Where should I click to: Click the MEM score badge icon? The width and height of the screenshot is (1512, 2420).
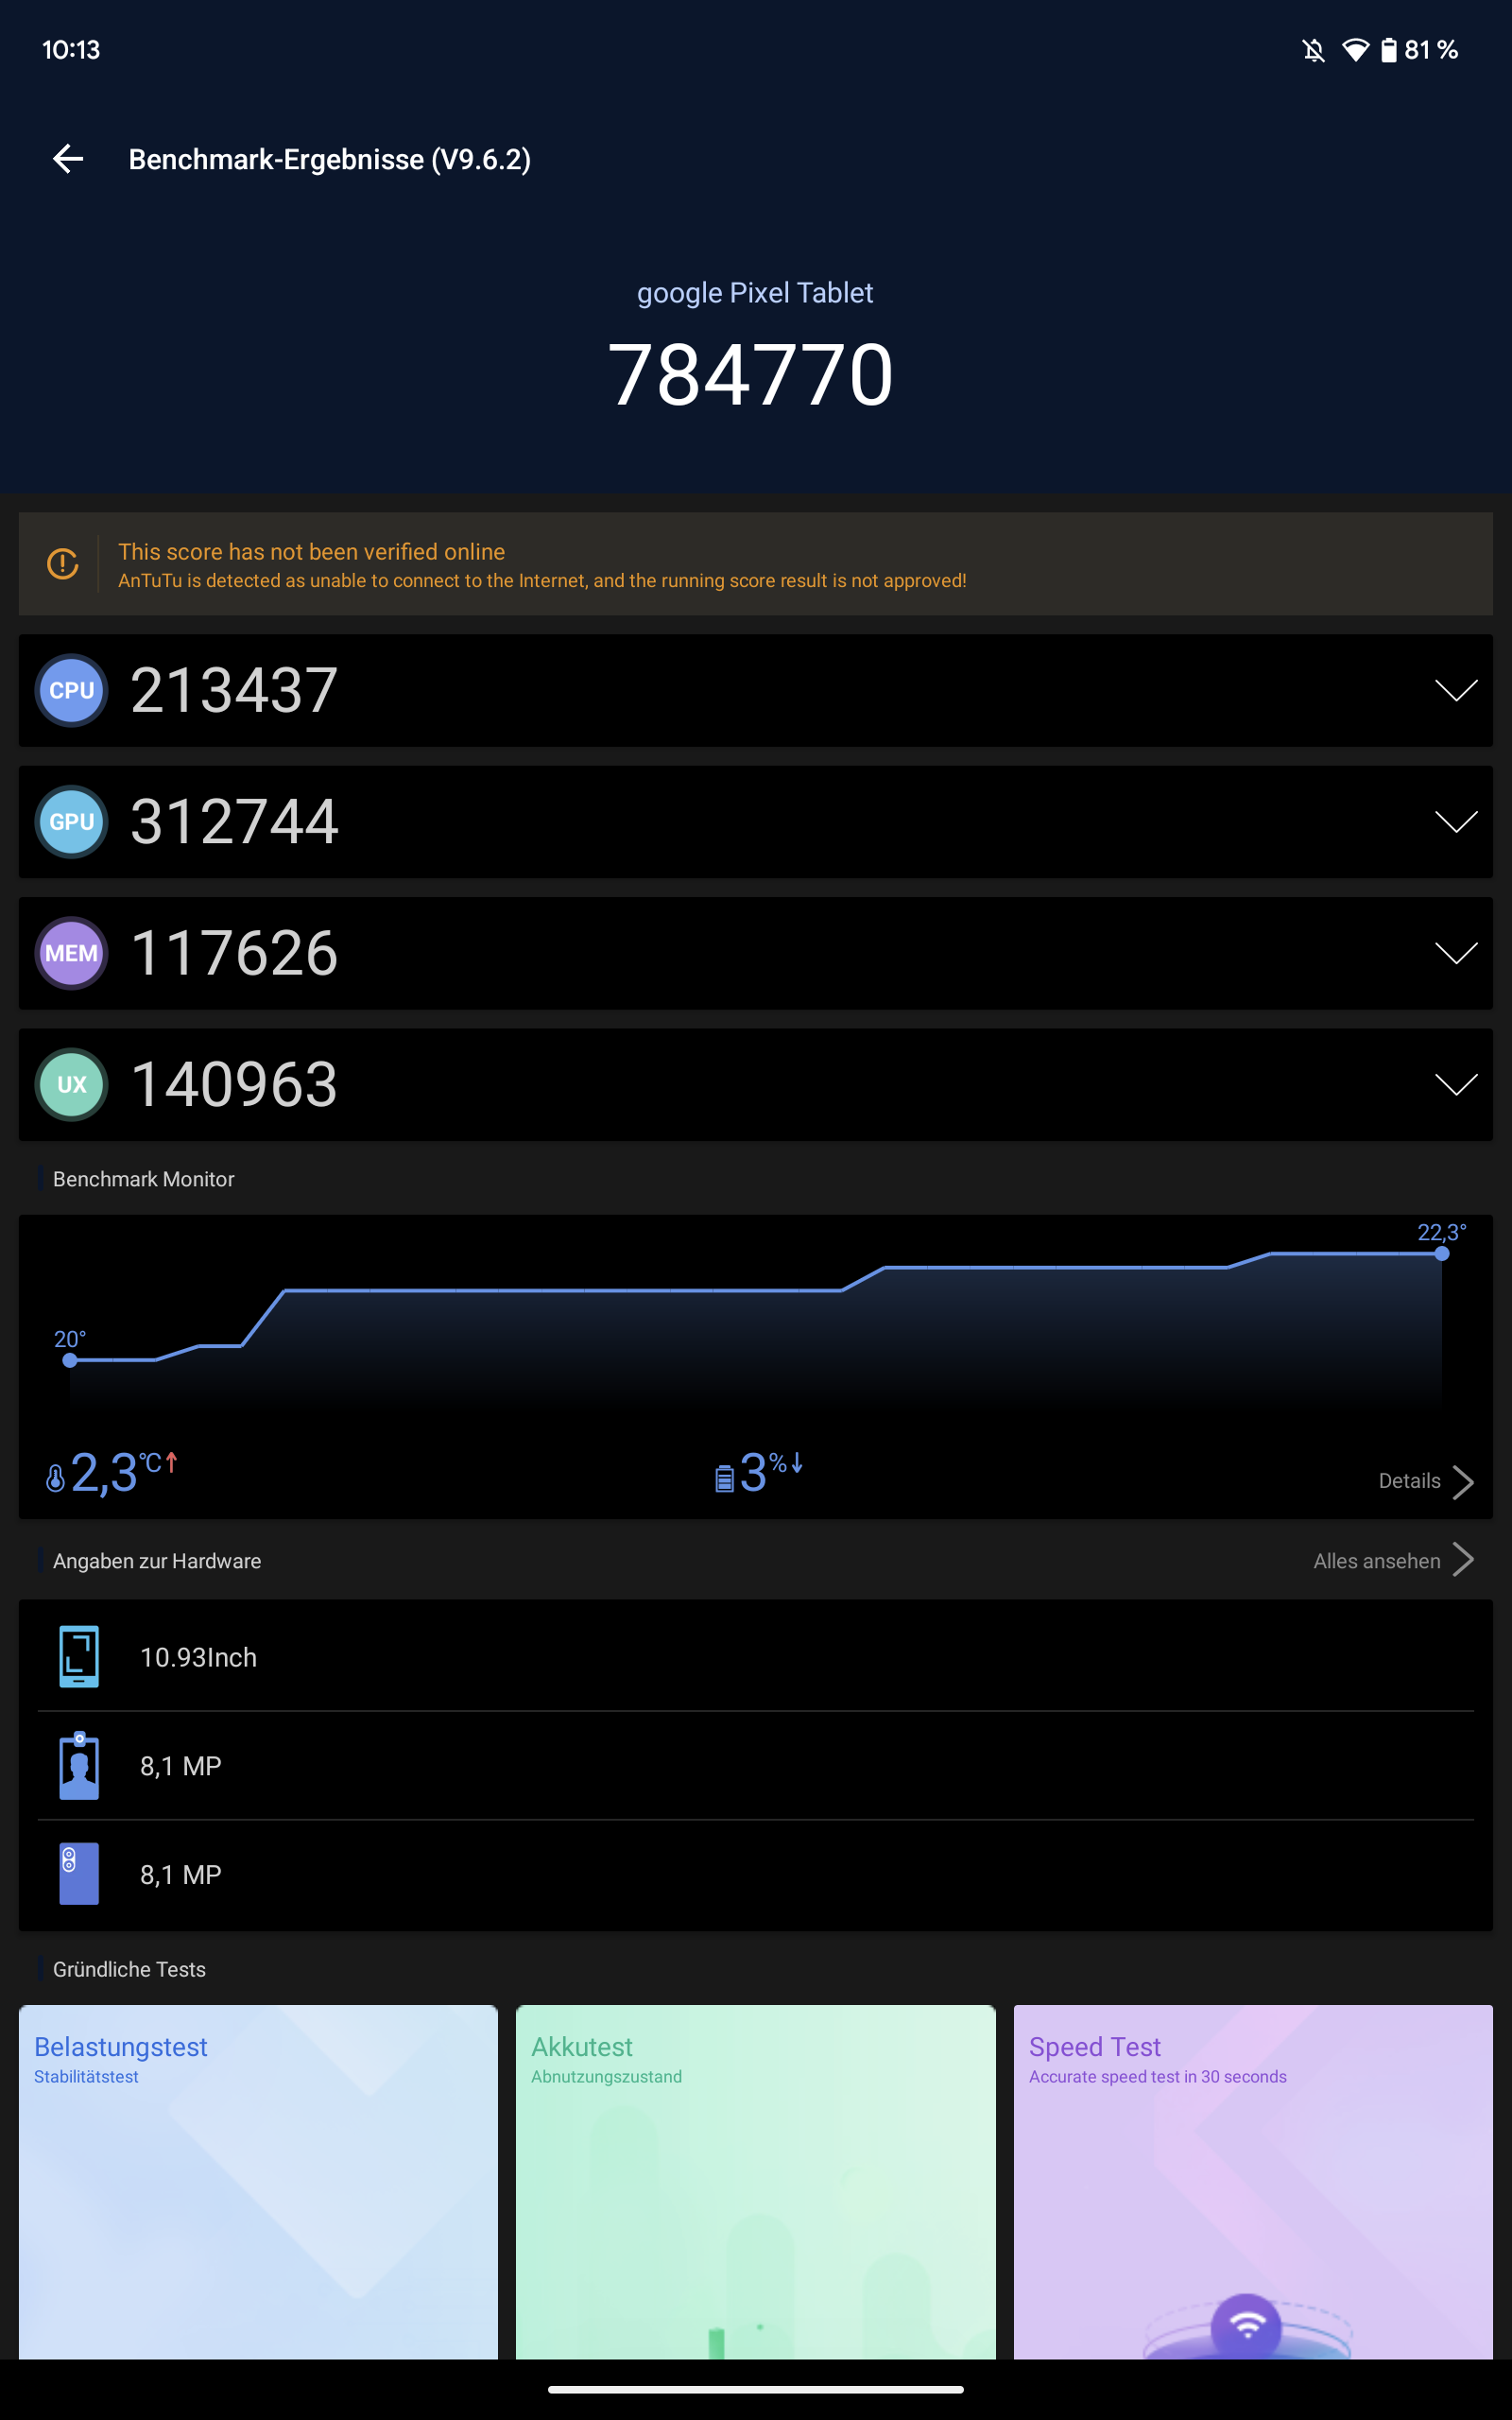(72, 953)
